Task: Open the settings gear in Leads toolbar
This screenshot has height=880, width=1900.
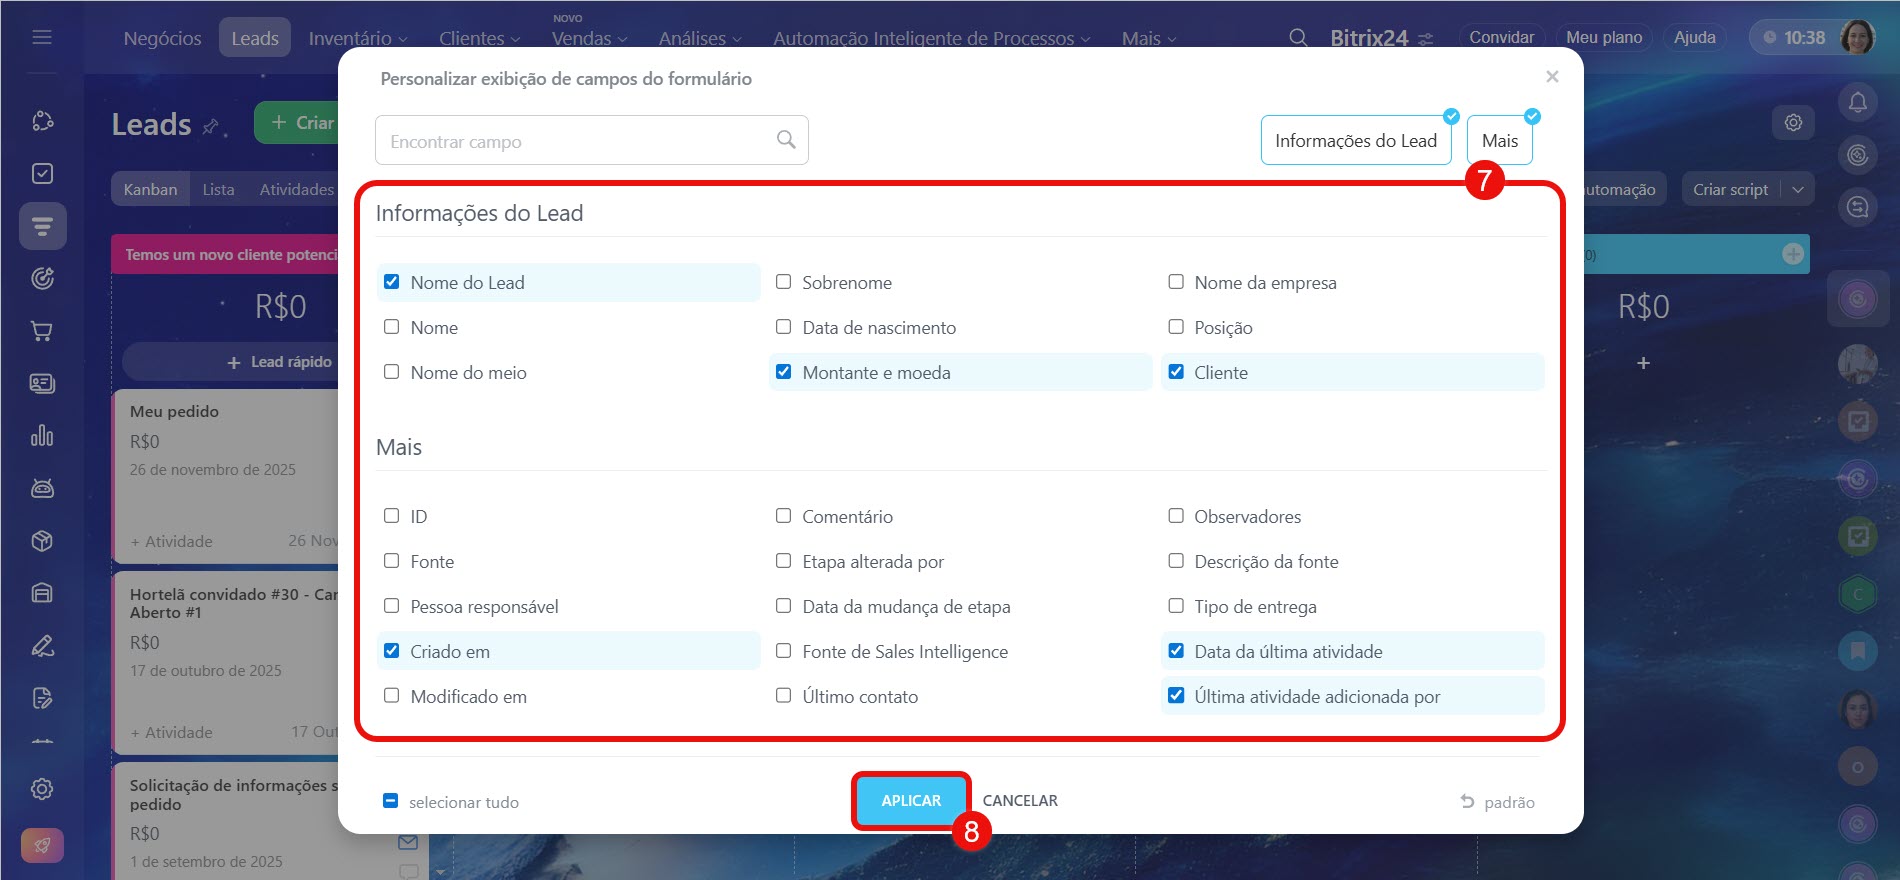Action: [1793, 122]
